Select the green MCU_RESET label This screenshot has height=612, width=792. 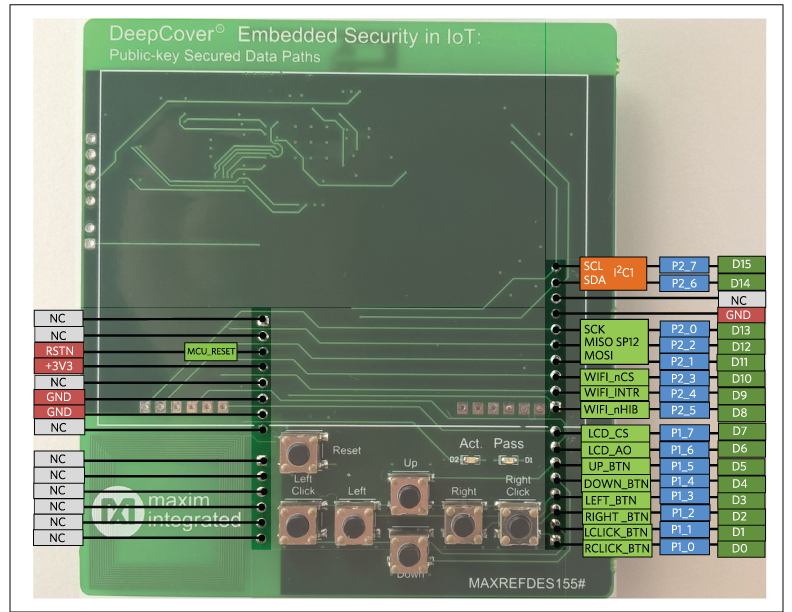(x=212, y=351)
